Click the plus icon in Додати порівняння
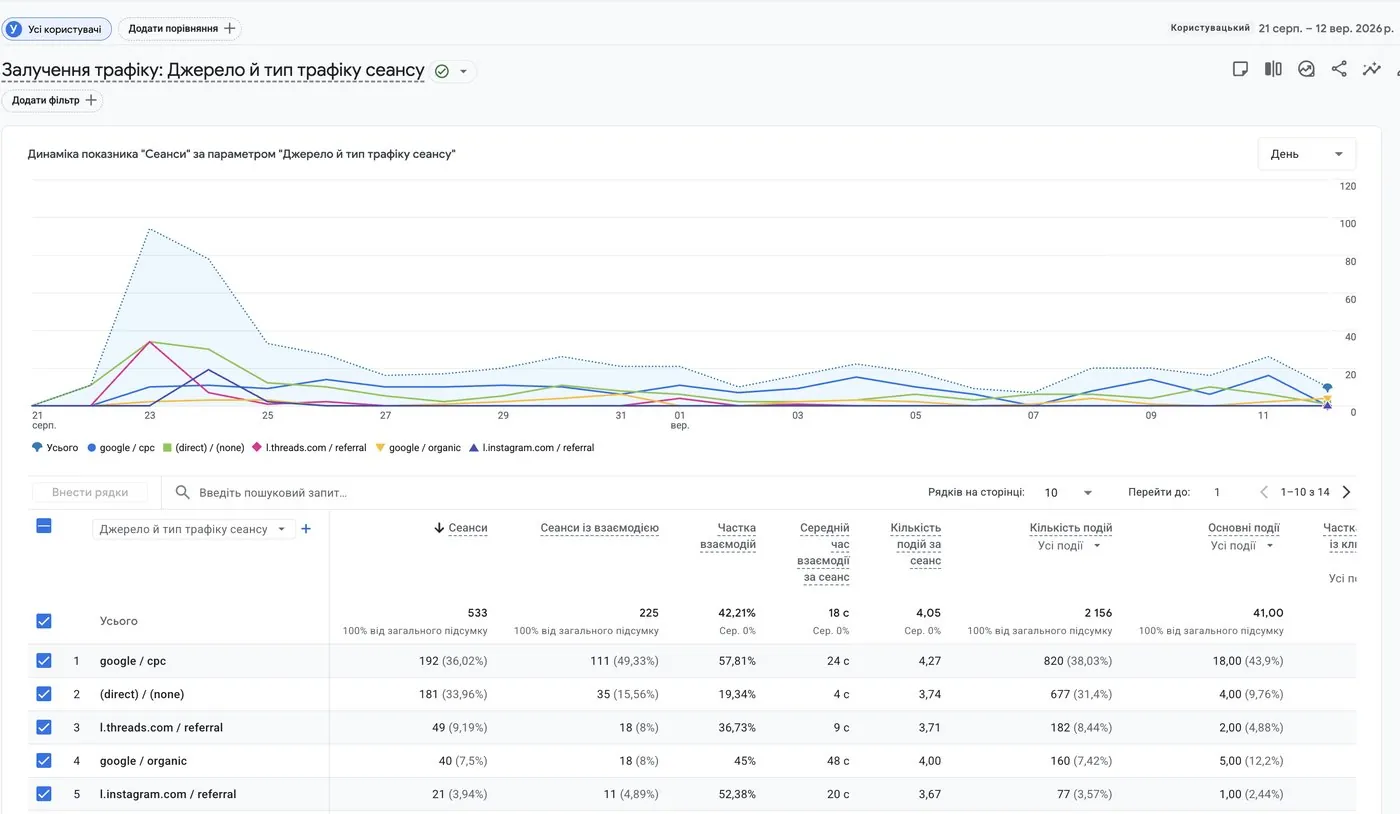The image size is (1400, 814). point(230,29)
